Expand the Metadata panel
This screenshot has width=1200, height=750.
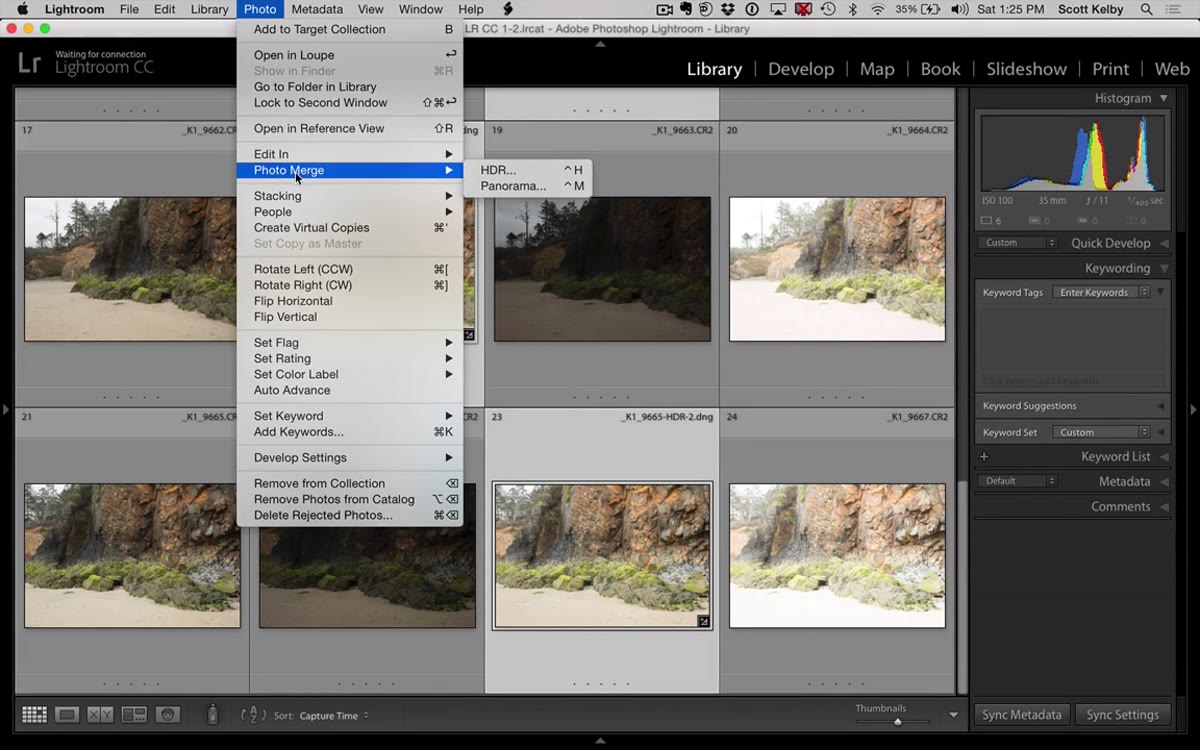click(1164, 481)
